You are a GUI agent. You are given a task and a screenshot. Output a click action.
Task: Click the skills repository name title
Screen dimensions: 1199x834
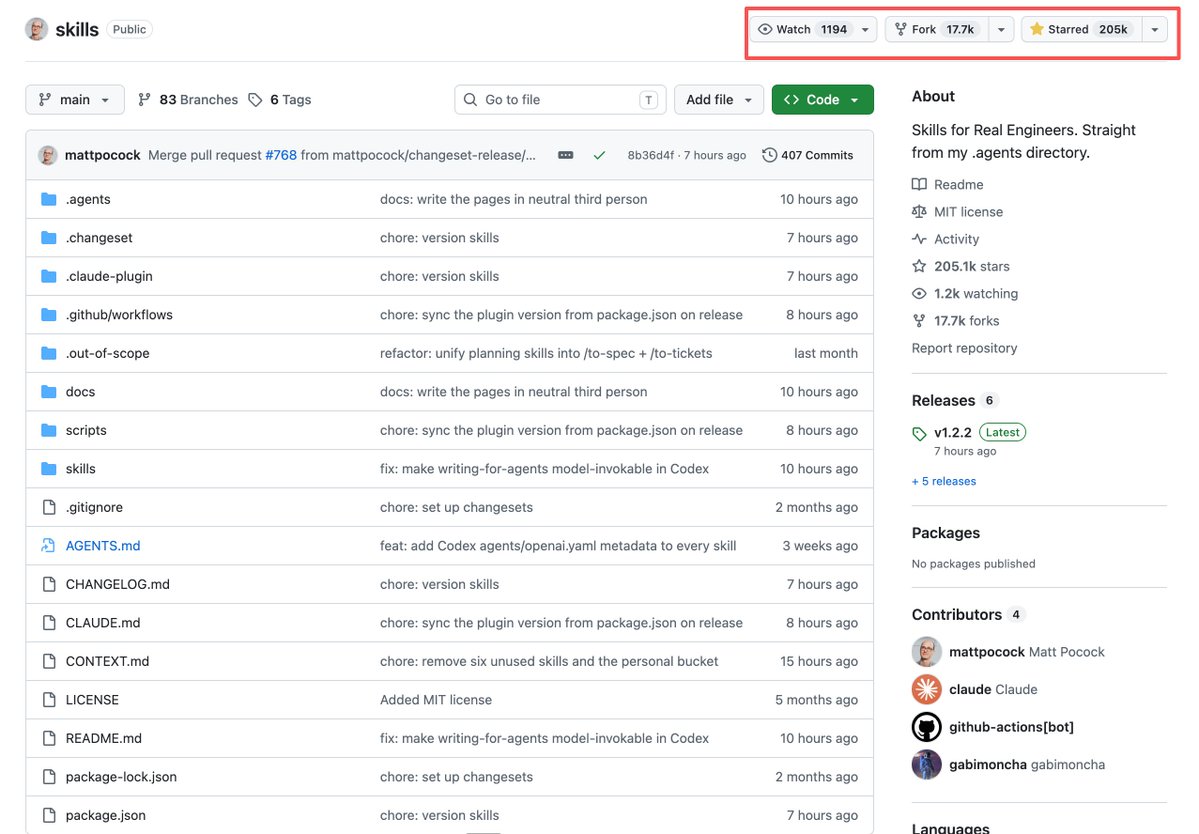[77, 29]
